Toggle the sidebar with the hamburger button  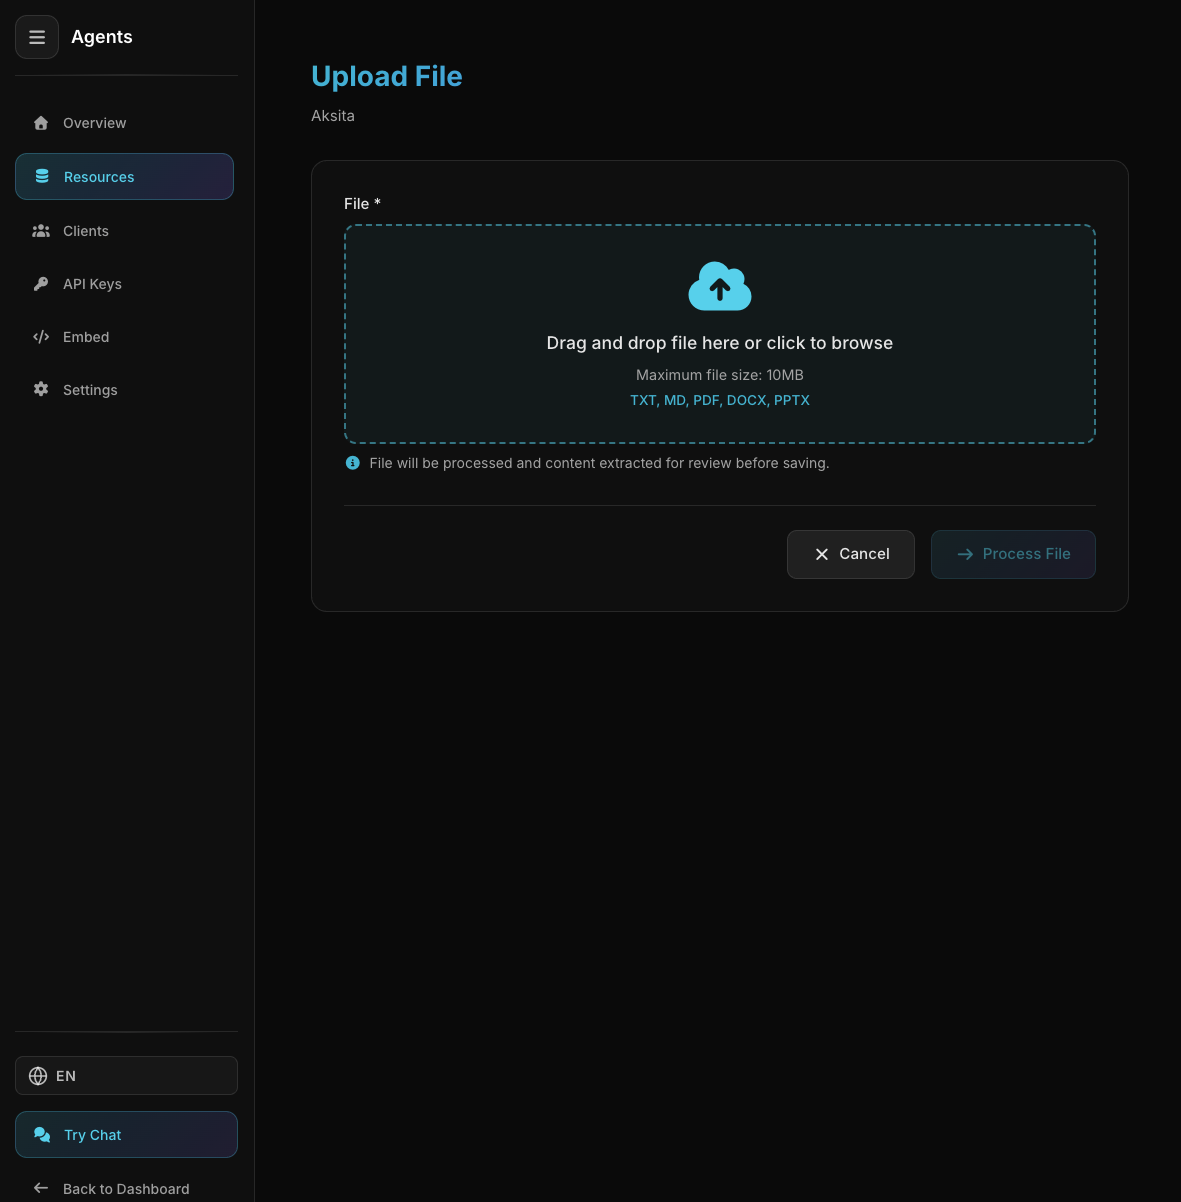coord(37,37)
